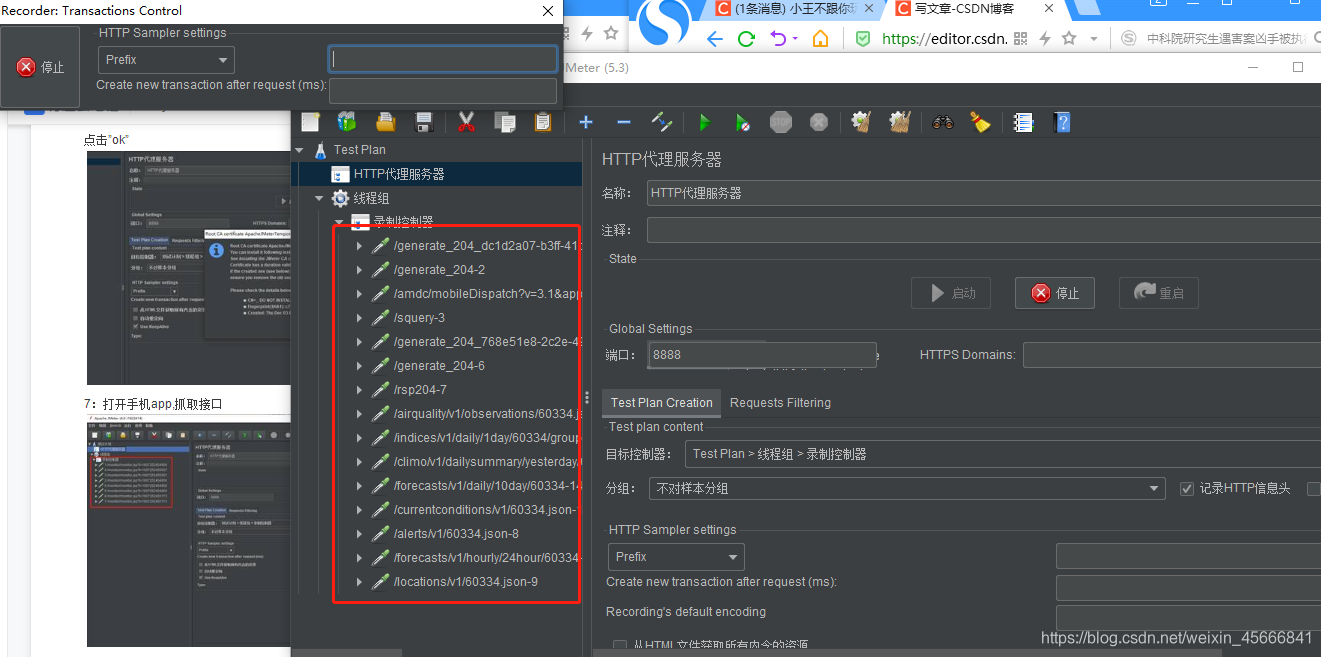Click browser home icon

coord(820,39)
